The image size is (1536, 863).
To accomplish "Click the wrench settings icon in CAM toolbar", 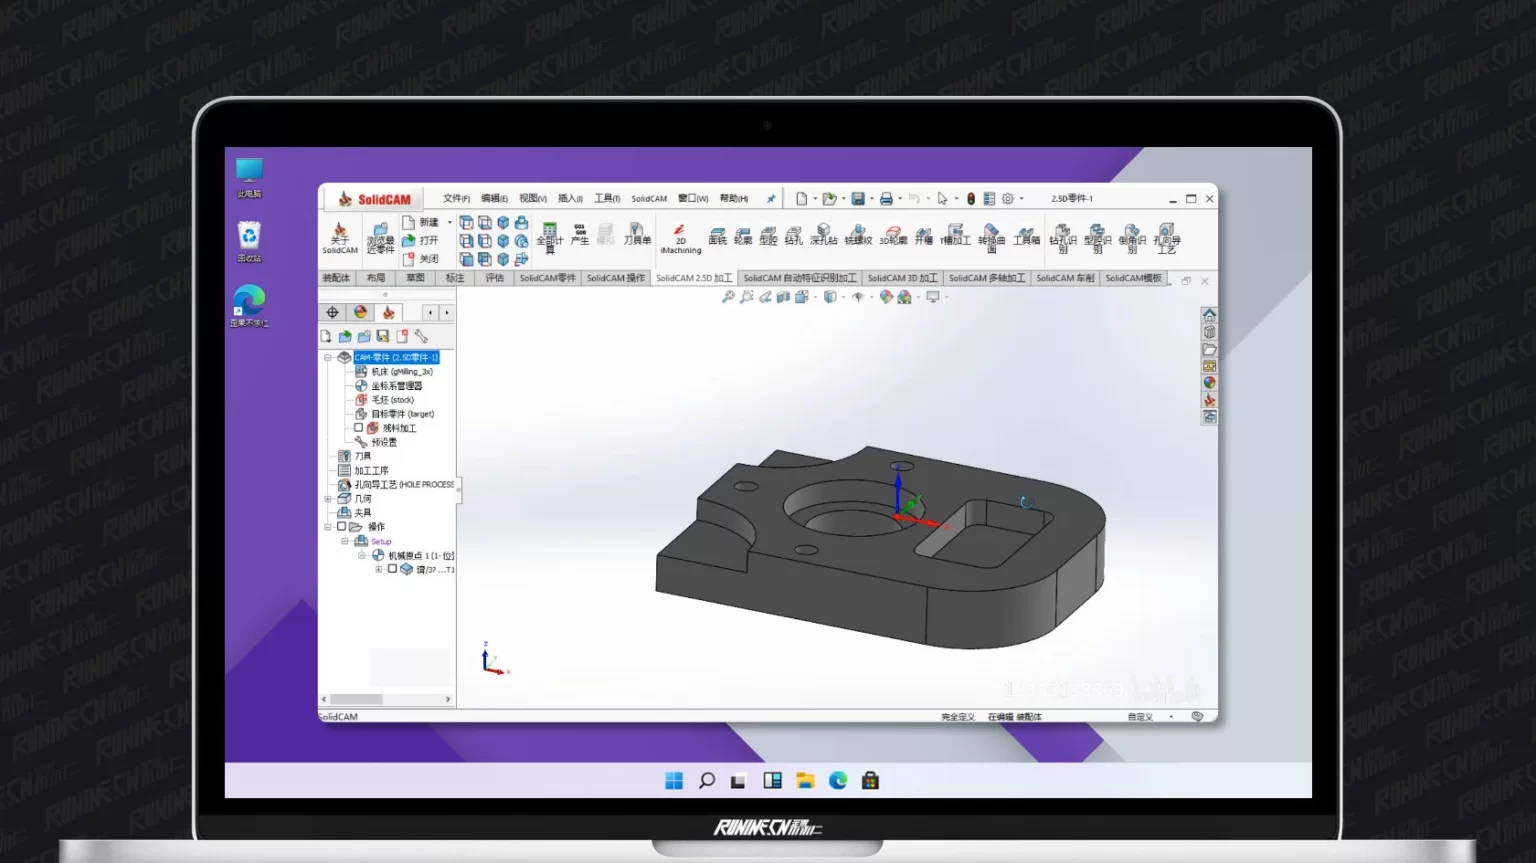I will click(421, 336).
